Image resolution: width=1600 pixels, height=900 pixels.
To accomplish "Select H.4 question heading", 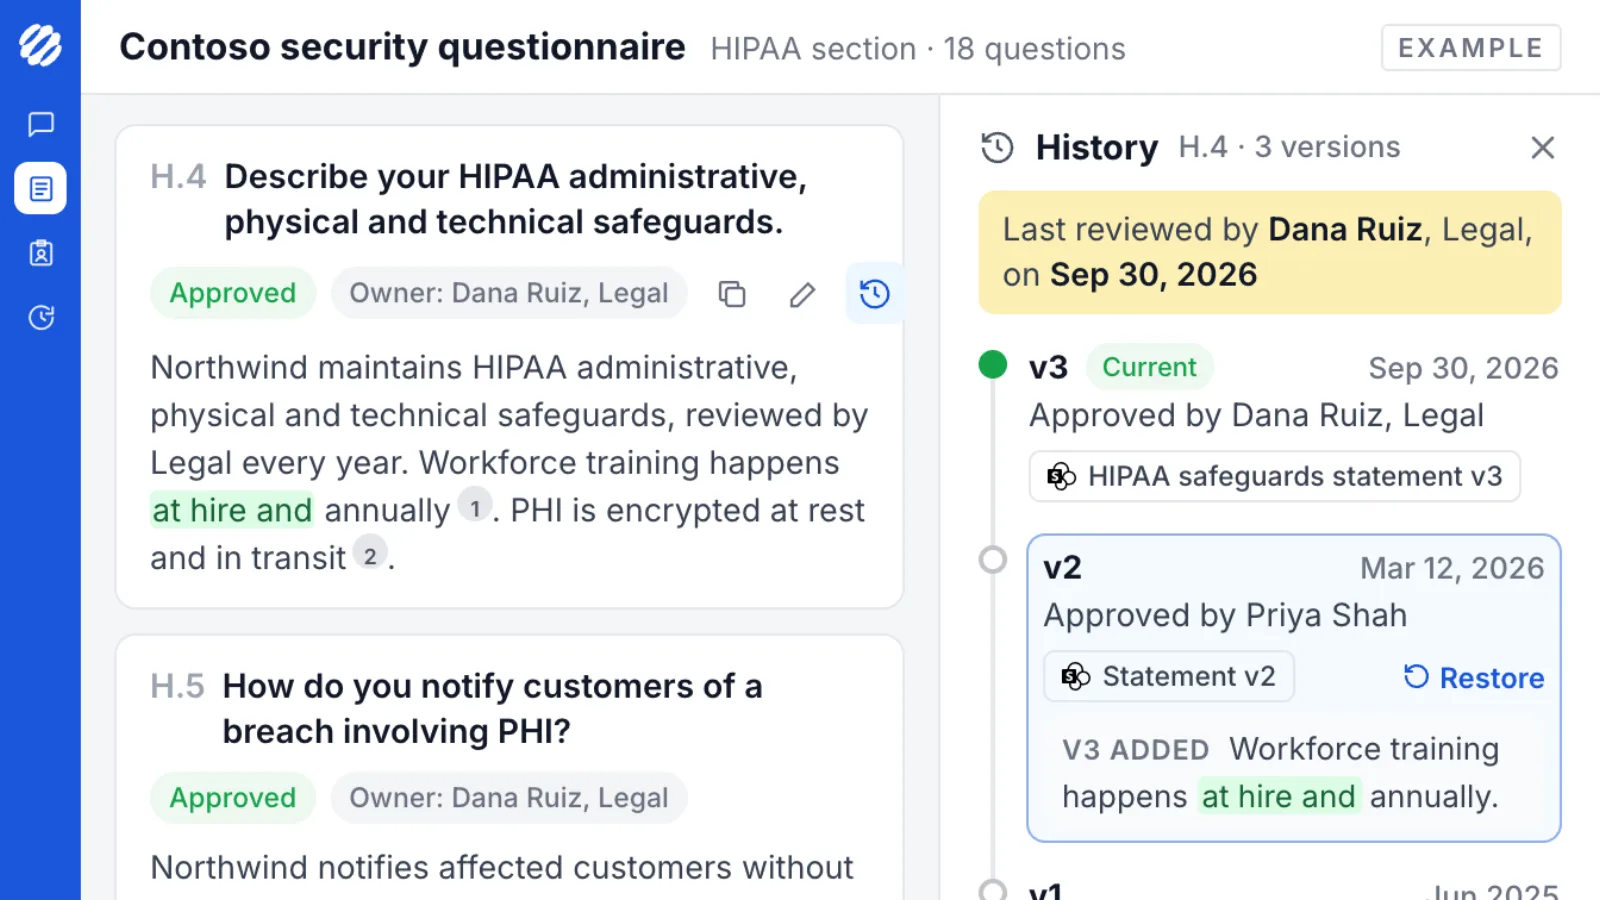I will pyautogui.click(x=515, y=199).
